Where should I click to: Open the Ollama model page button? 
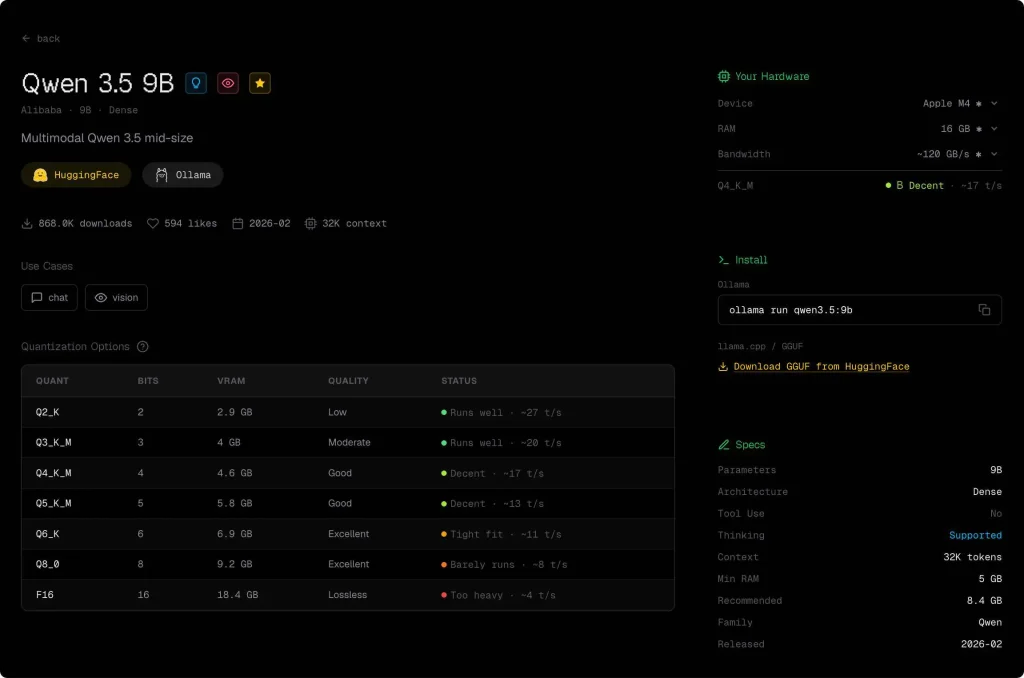click(183, 175)
